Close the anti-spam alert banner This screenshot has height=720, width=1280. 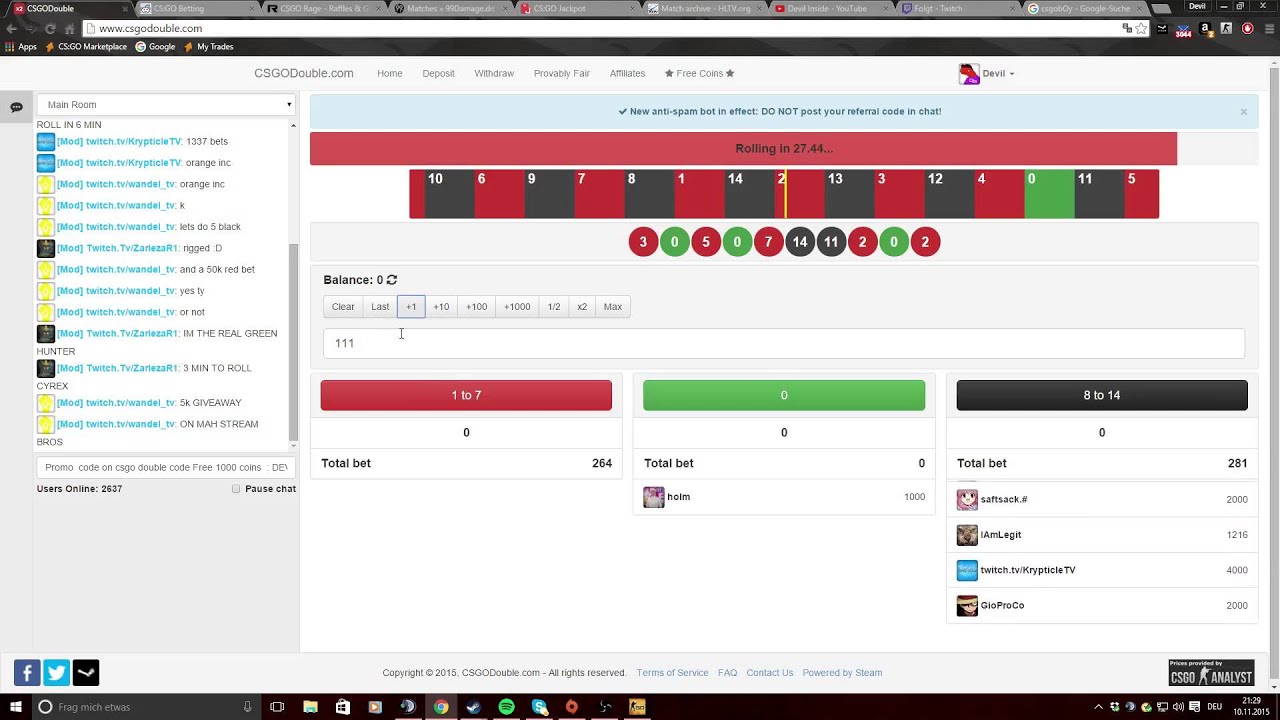[x=1244, y=112]
